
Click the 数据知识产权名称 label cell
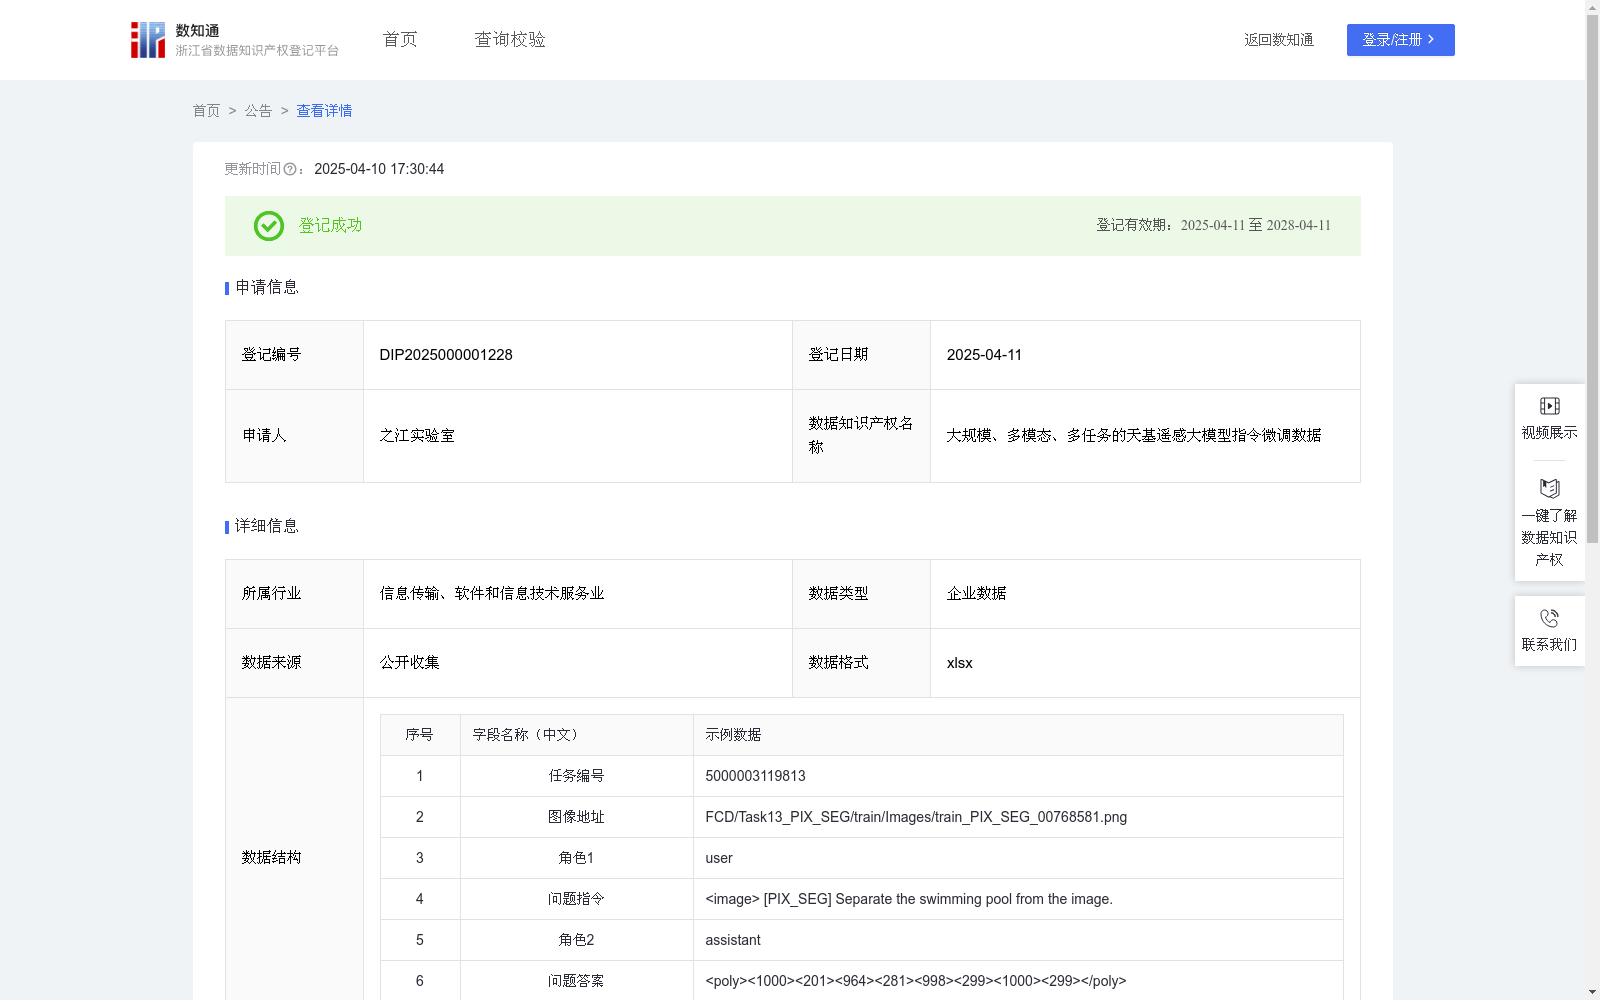[861, 436]
